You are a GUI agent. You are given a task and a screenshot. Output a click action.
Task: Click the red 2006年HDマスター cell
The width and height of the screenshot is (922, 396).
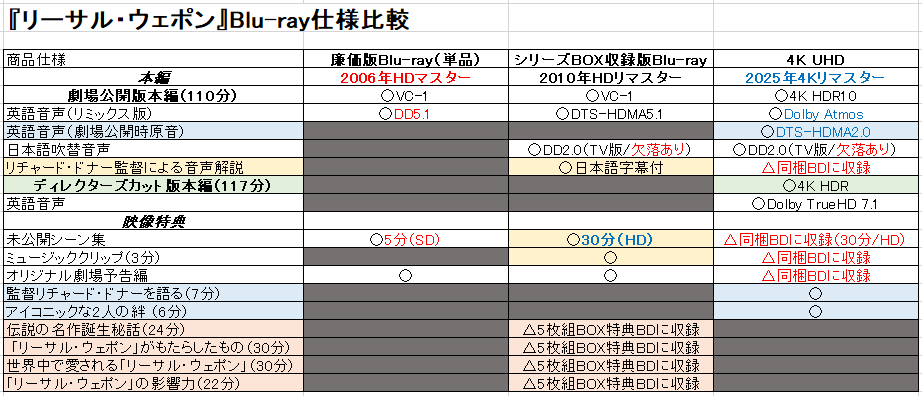(405, 78)
